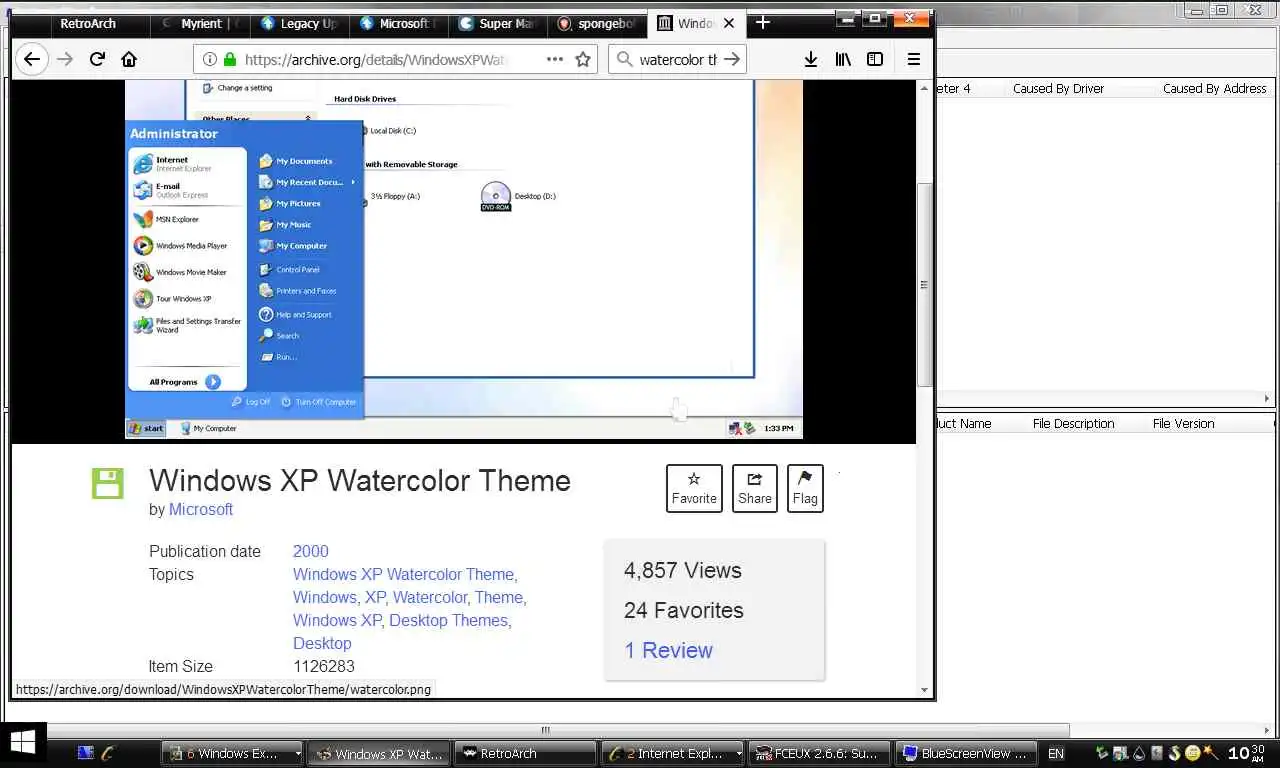The width and height of the screenshot is (1280, 768).
Task: Open the Microsoft author link
Action: (201, 509)
